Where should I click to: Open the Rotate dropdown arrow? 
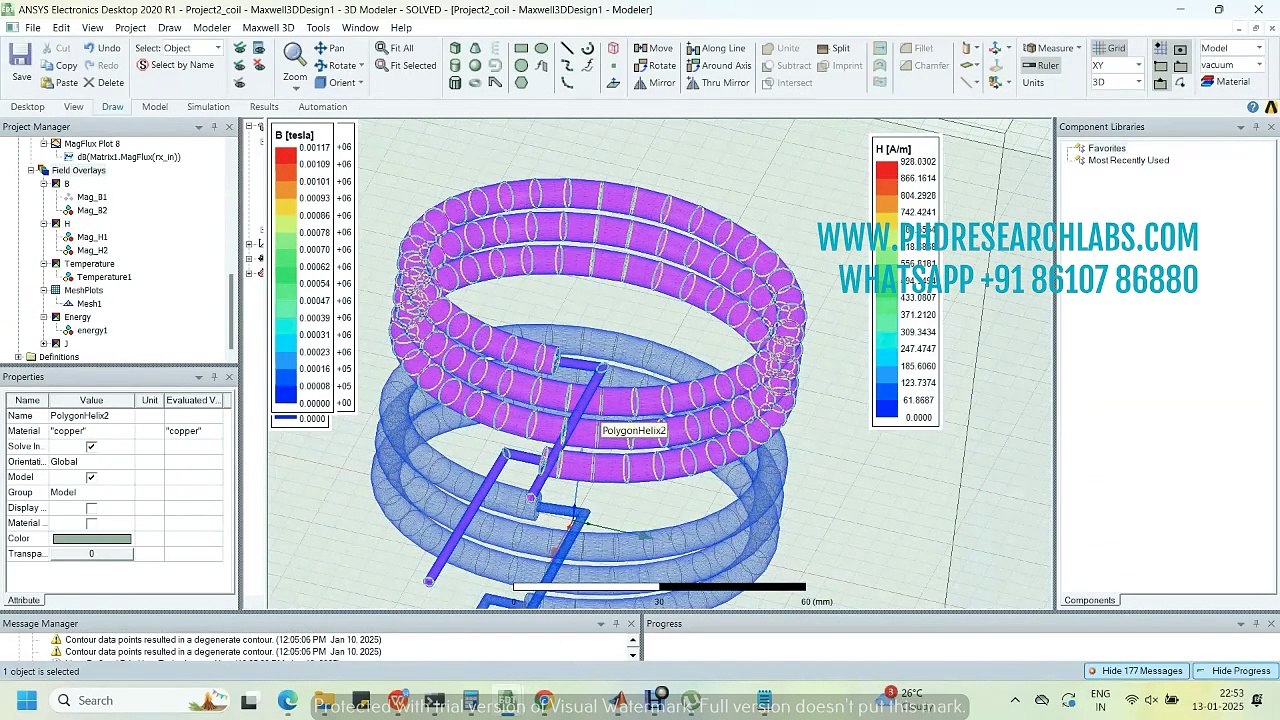point(361,66)
